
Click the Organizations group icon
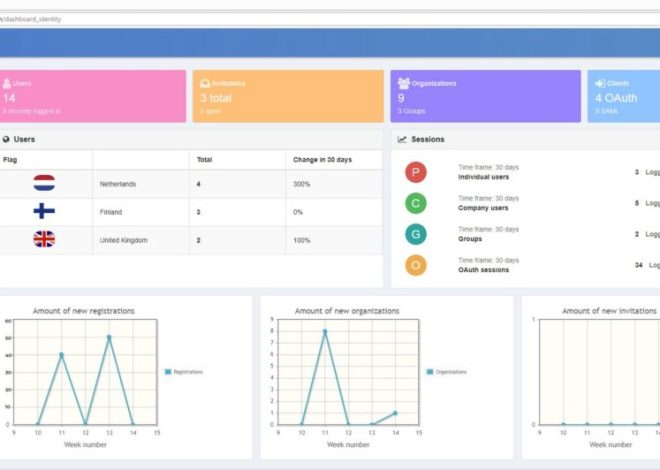pyautogui.click(x=404, y=83)
